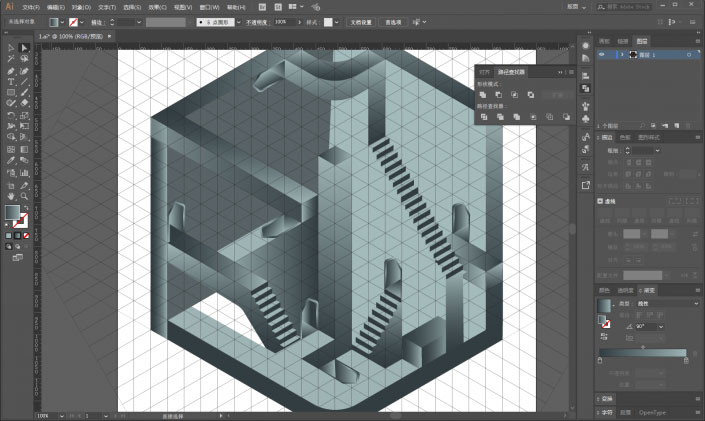This screenshot has height=421, width=705.
Task: Select the Free Transform tool
Action: (x=24, y=126)
